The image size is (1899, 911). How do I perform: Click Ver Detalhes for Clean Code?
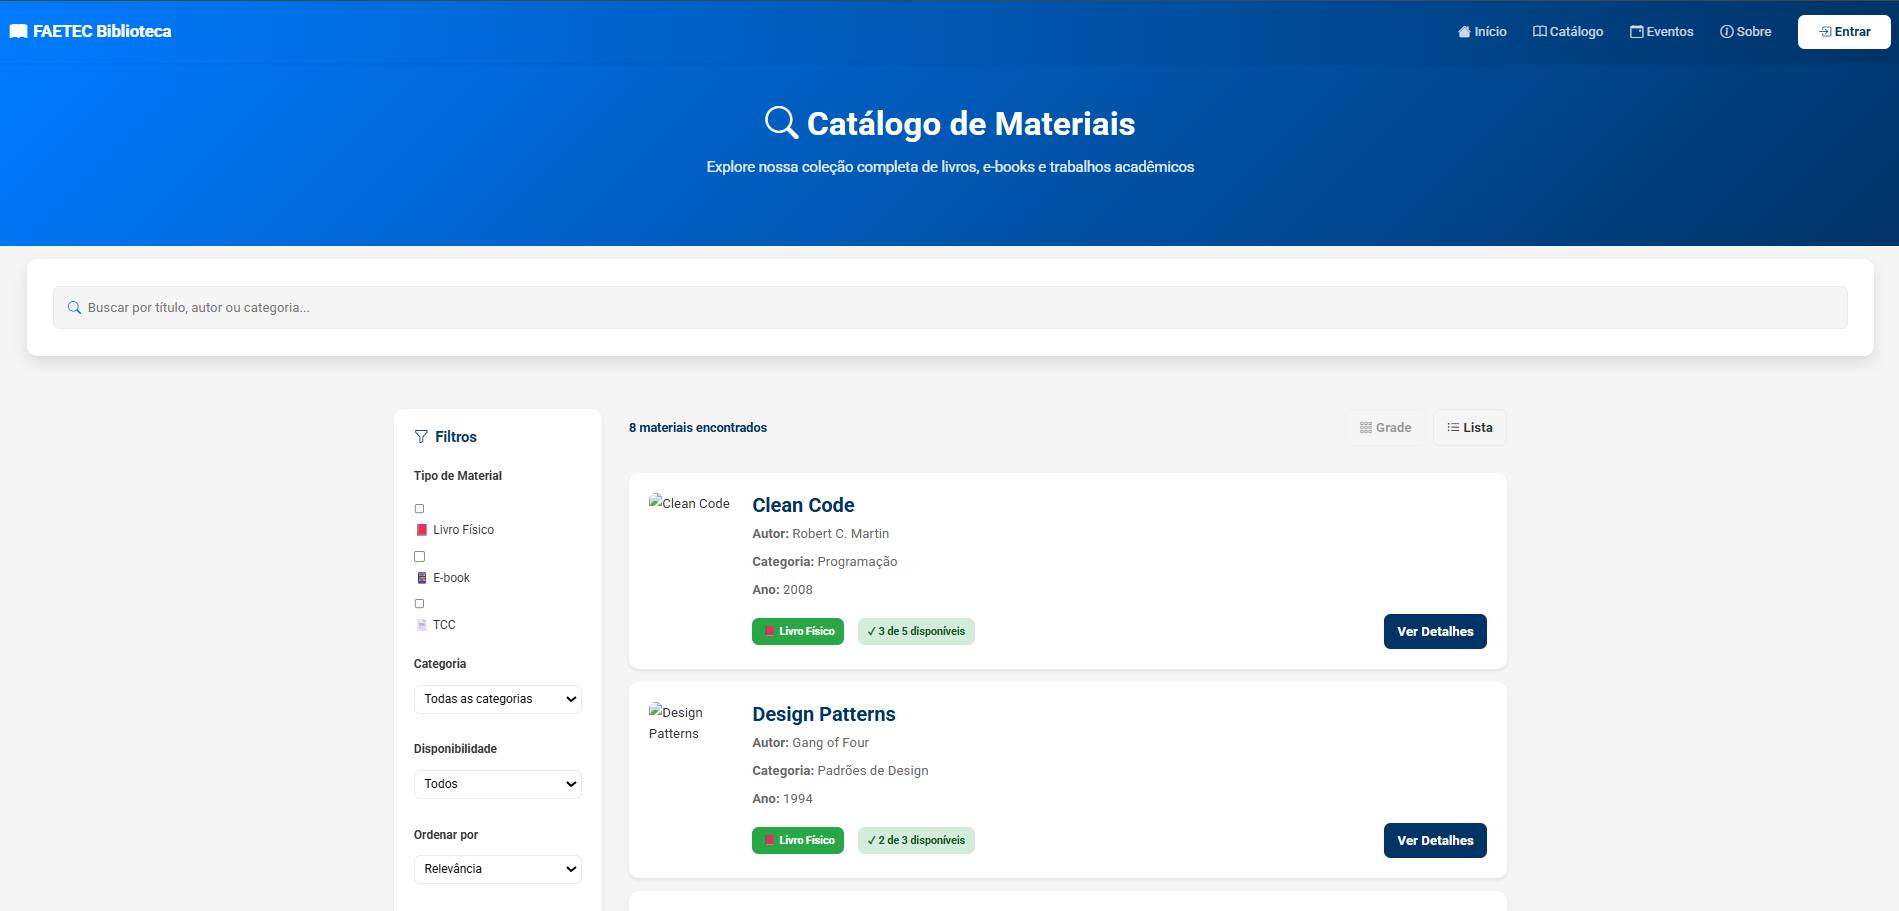(x=1434, y=631)
